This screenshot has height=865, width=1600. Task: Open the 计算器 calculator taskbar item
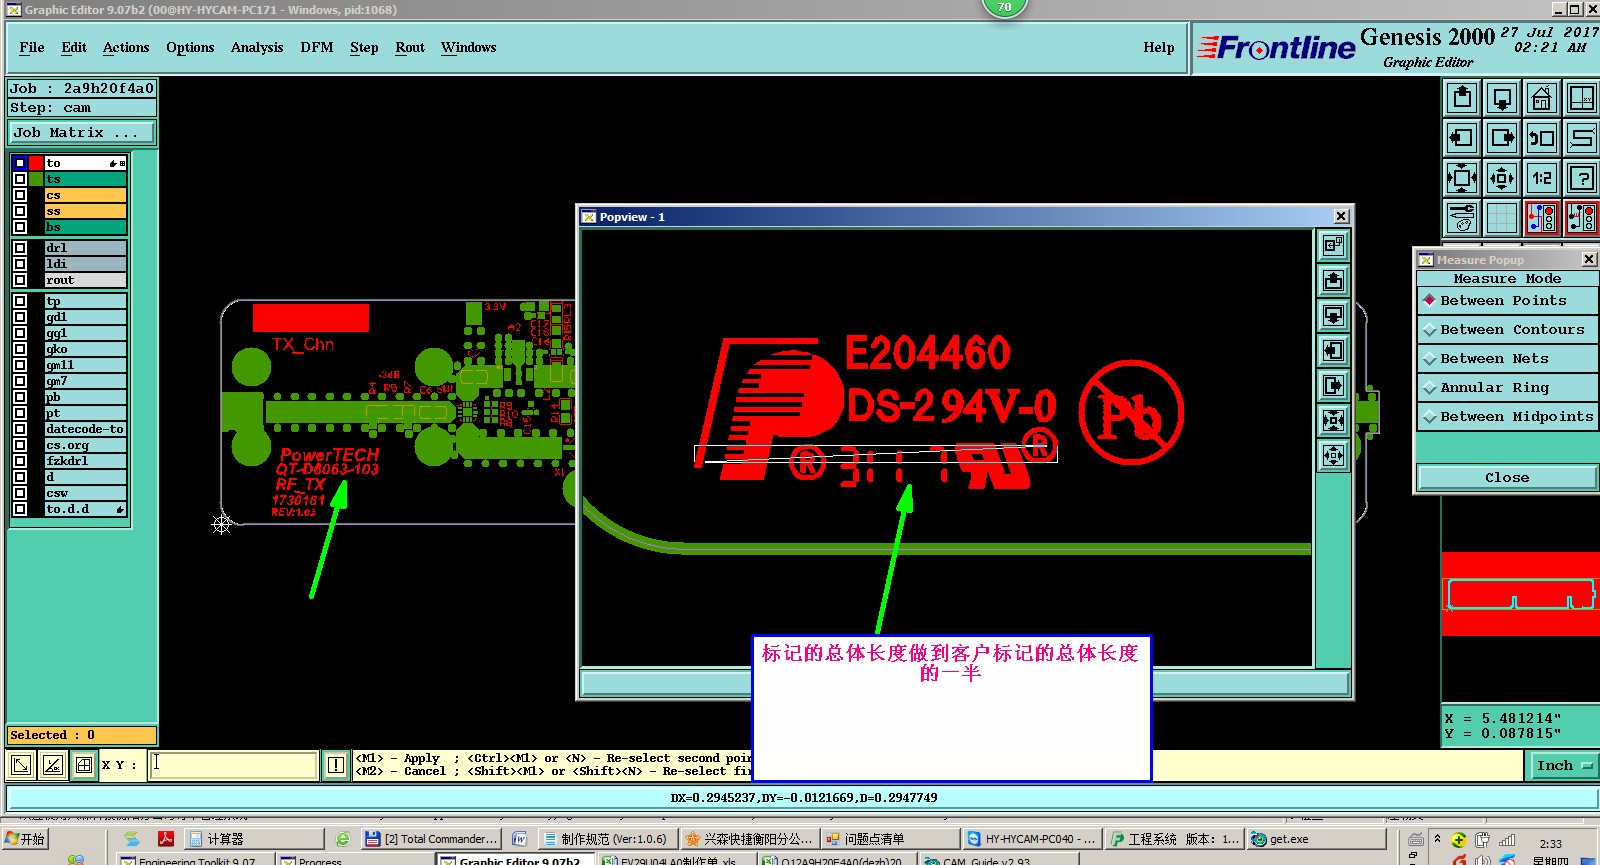click(x=254, y=839)
